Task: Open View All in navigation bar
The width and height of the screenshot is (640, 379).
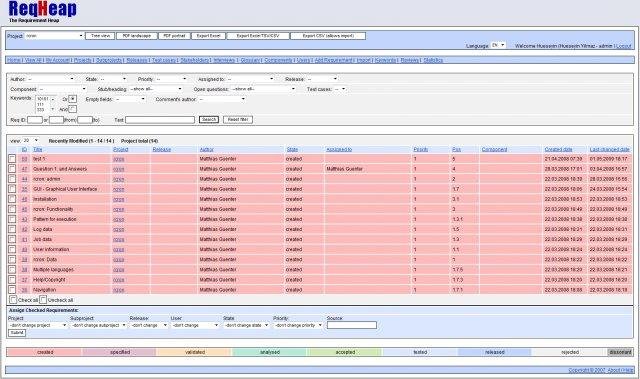Action: pyautogui.click(x=33, y=60)
